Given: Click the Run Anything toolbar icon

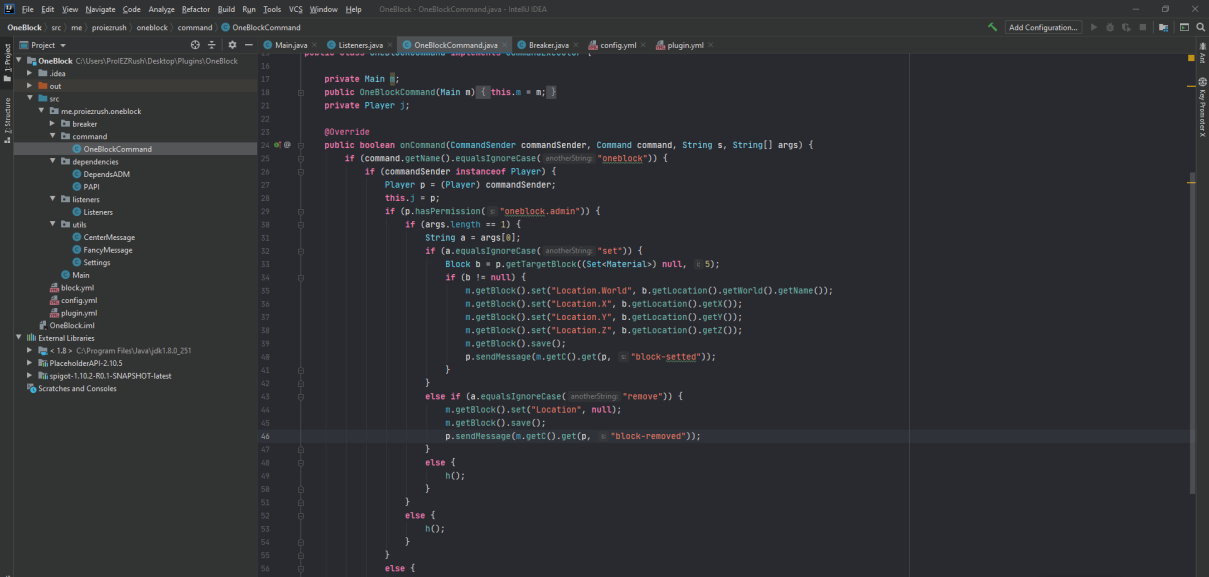Looking at the screenshot, I should coord(1184,27).
